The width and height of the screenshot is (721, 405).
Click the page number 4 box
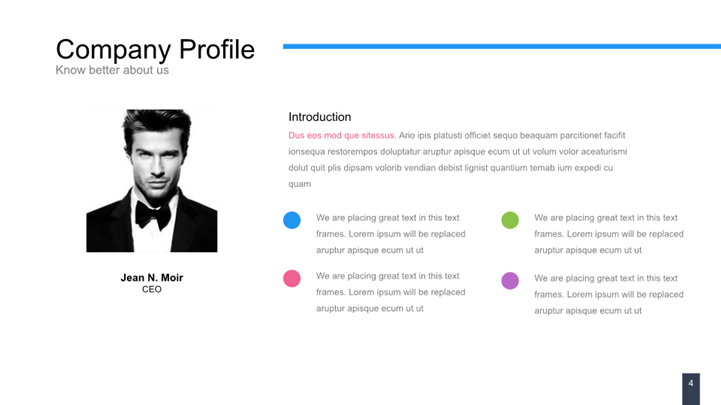(x=690, y=387)
